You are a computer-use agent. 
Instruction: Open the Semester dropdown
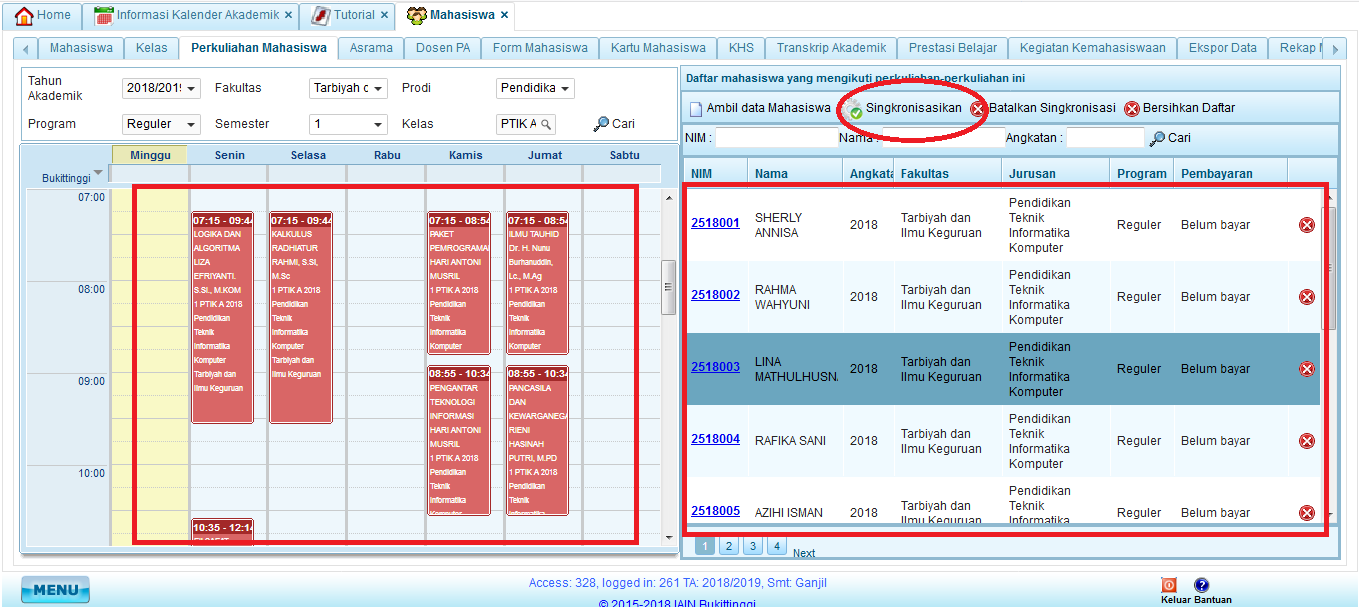point(379,125)
